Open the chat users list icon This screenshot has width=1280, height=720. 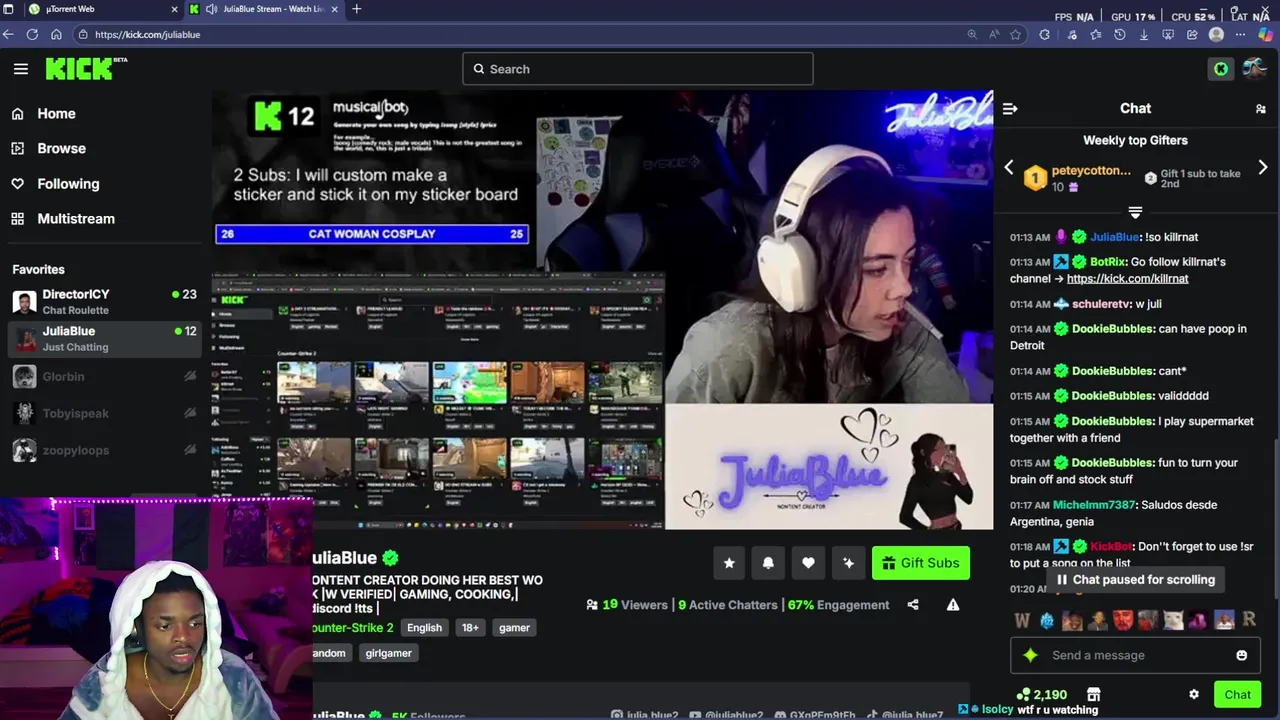(x=1261, y=108)
